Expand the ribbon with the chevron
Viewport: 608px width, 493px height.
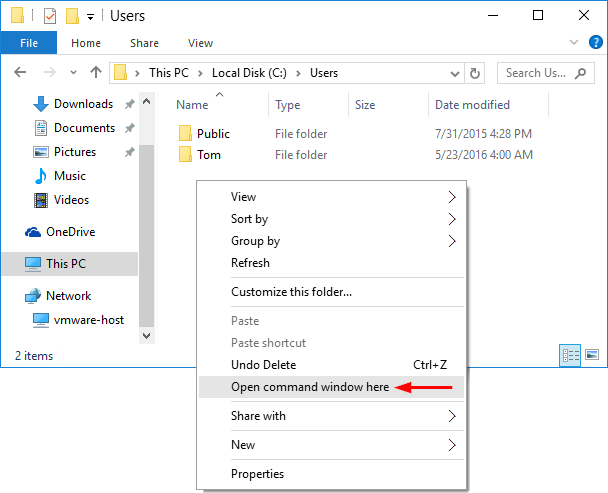pyautogui.click(x=574, y=42)
